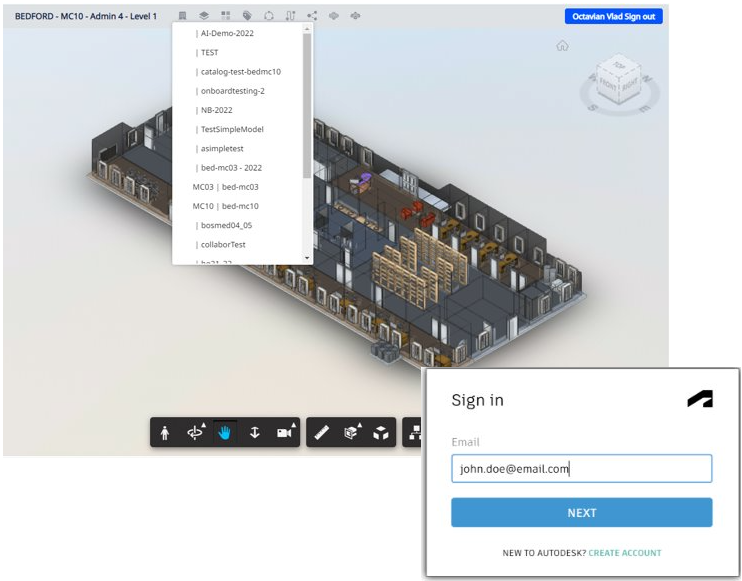This screenshot has height=581, width=742.
Task: Click the RIGHT face of the view cube
Action: point(630,84)
